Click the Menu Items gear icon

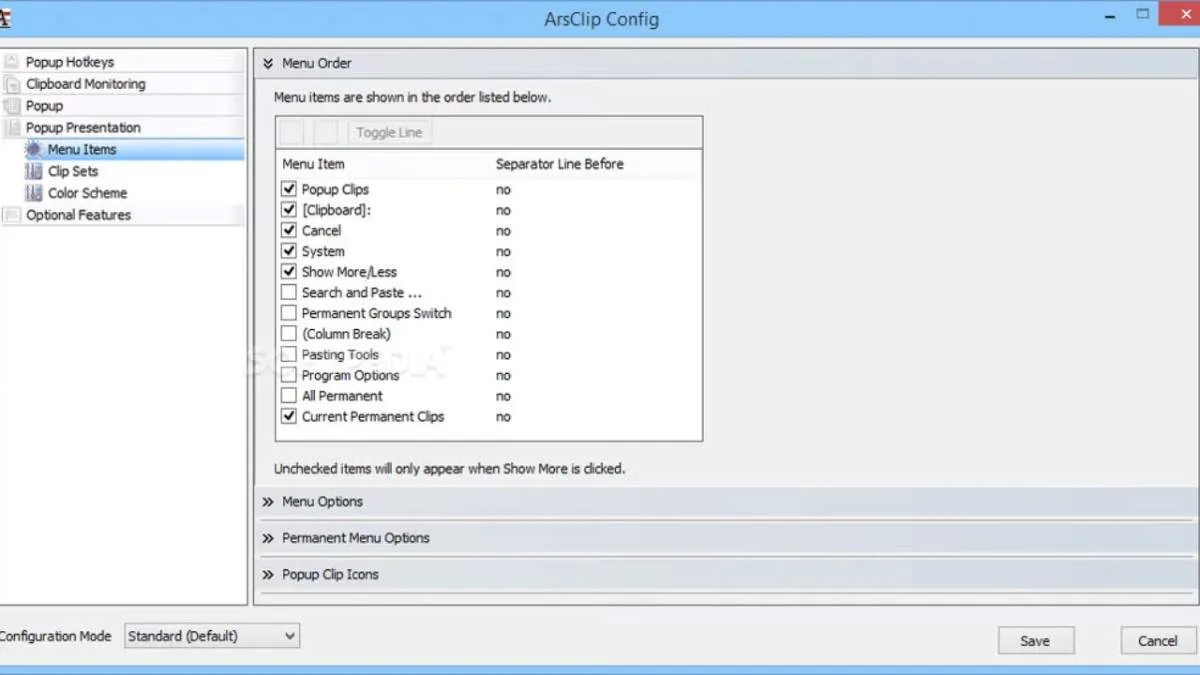click(34, 149)
